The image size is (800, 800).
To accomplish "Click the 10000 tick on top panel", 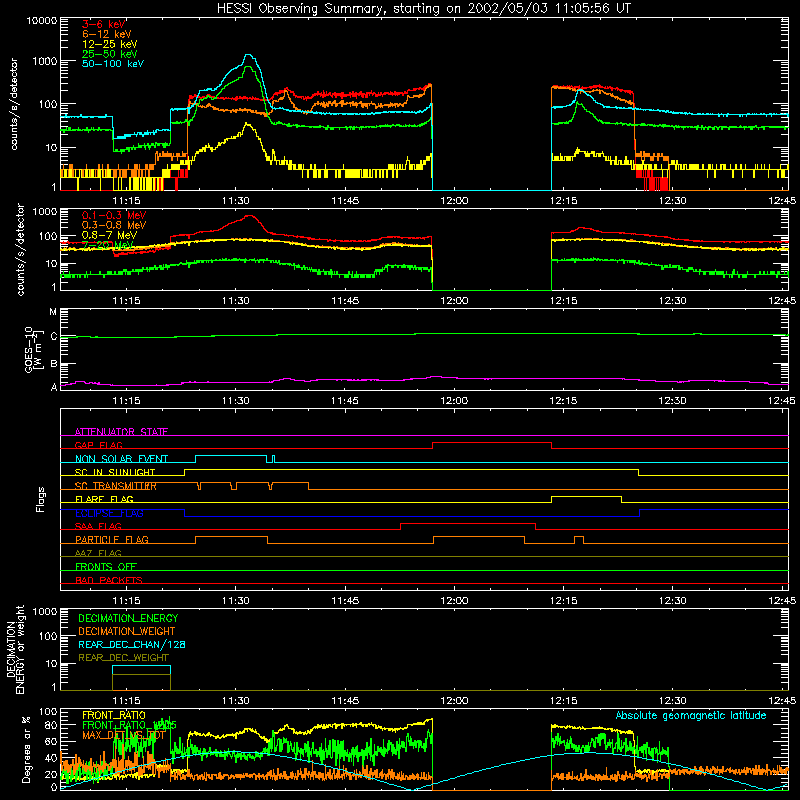I will [42, 20].
